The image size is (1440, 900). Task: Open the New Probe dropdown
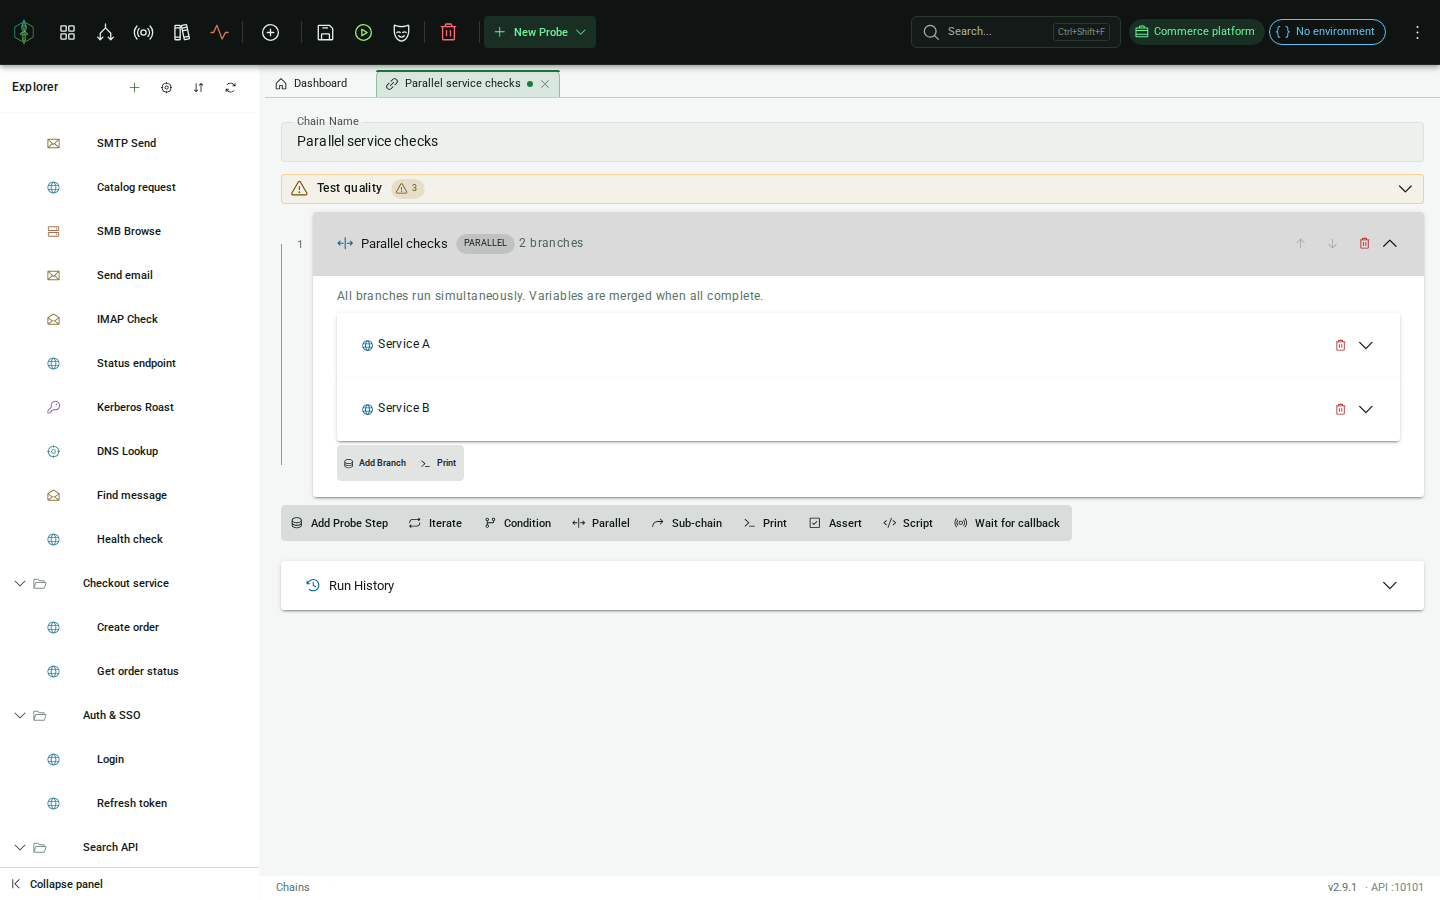(540, 32)
